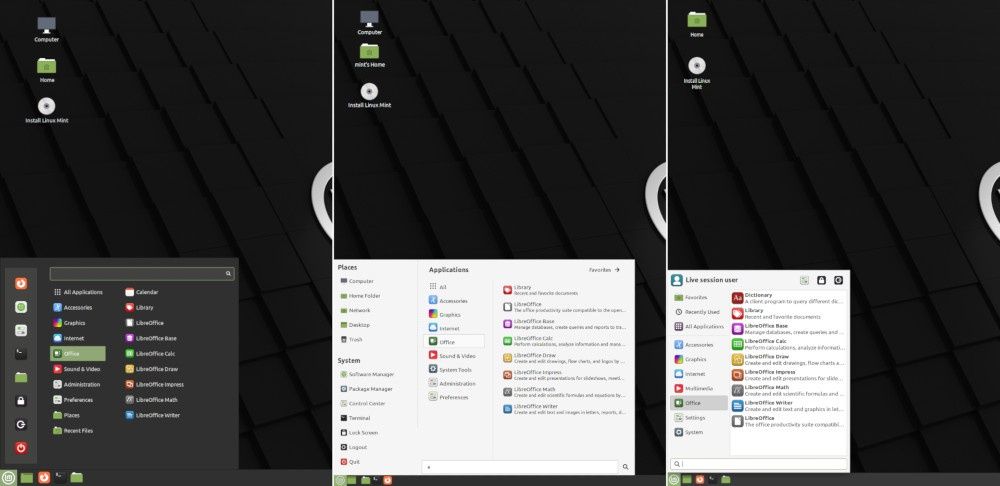Click Mint menu button on the dark menu taskbar
This screenshot has width=1000, height=486.
click(8, 477)
